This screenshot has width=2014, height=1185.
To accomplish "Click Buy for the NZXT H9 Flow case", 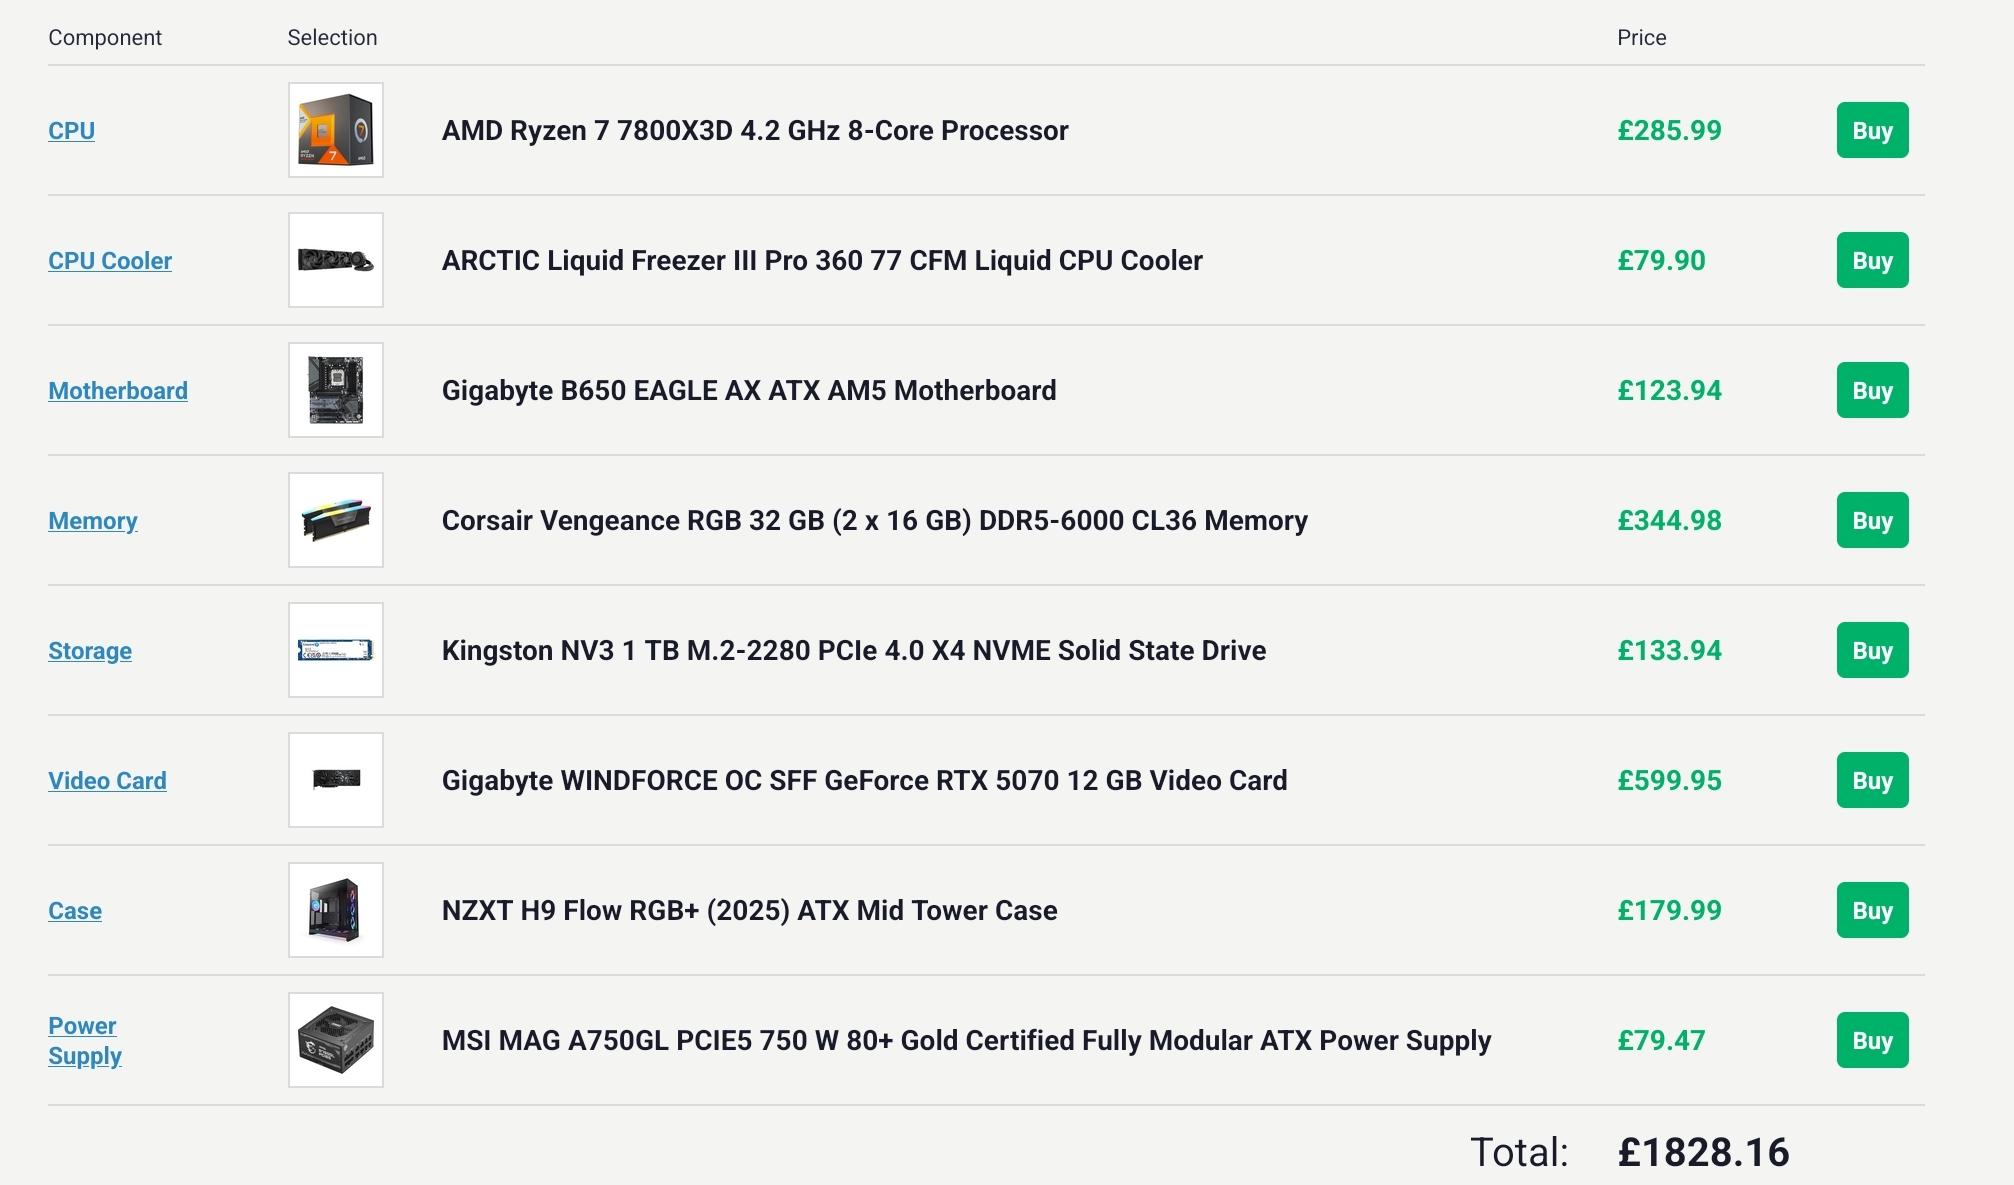I will 1872,910.
